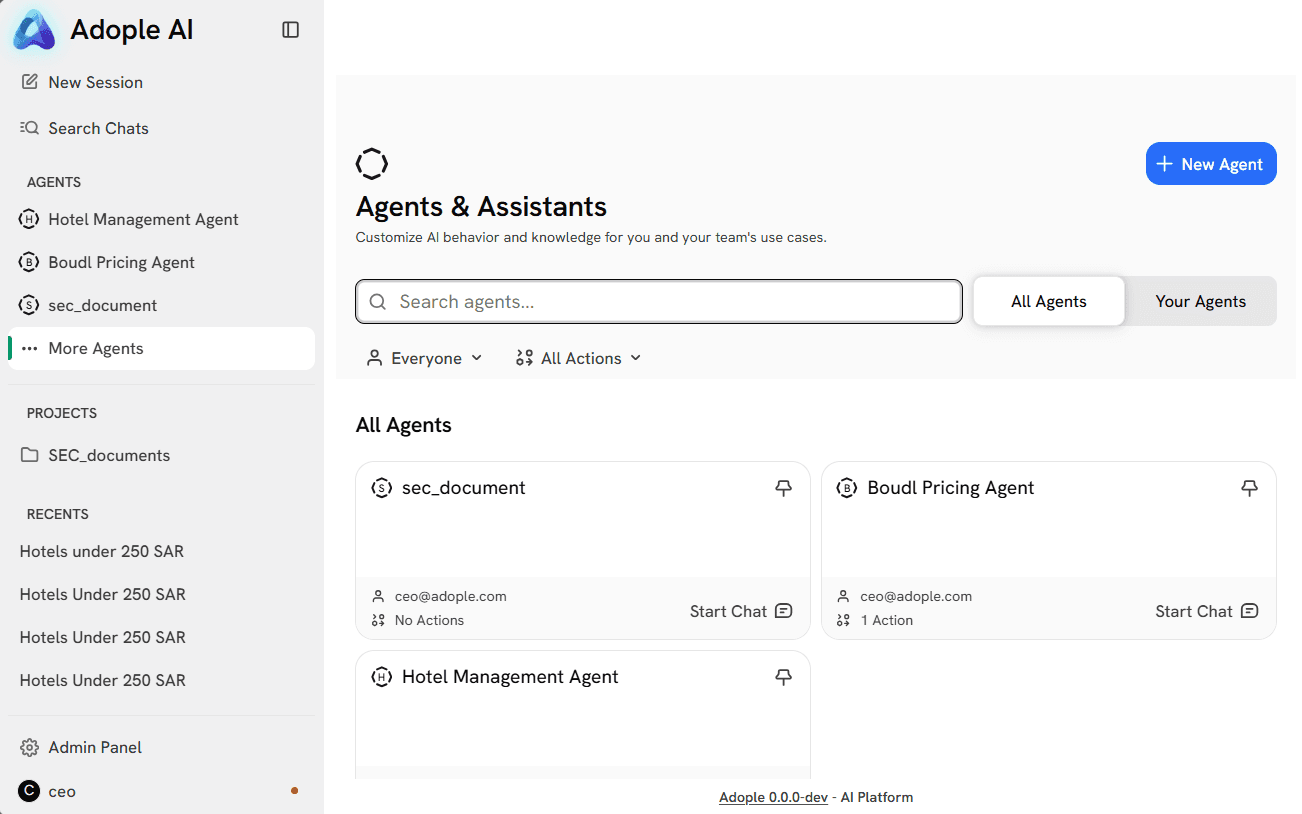Select Hotel Management Agent in sidebar
Image resolution: width=1302 pixels, height=814 pixels.
pos(161,219)
